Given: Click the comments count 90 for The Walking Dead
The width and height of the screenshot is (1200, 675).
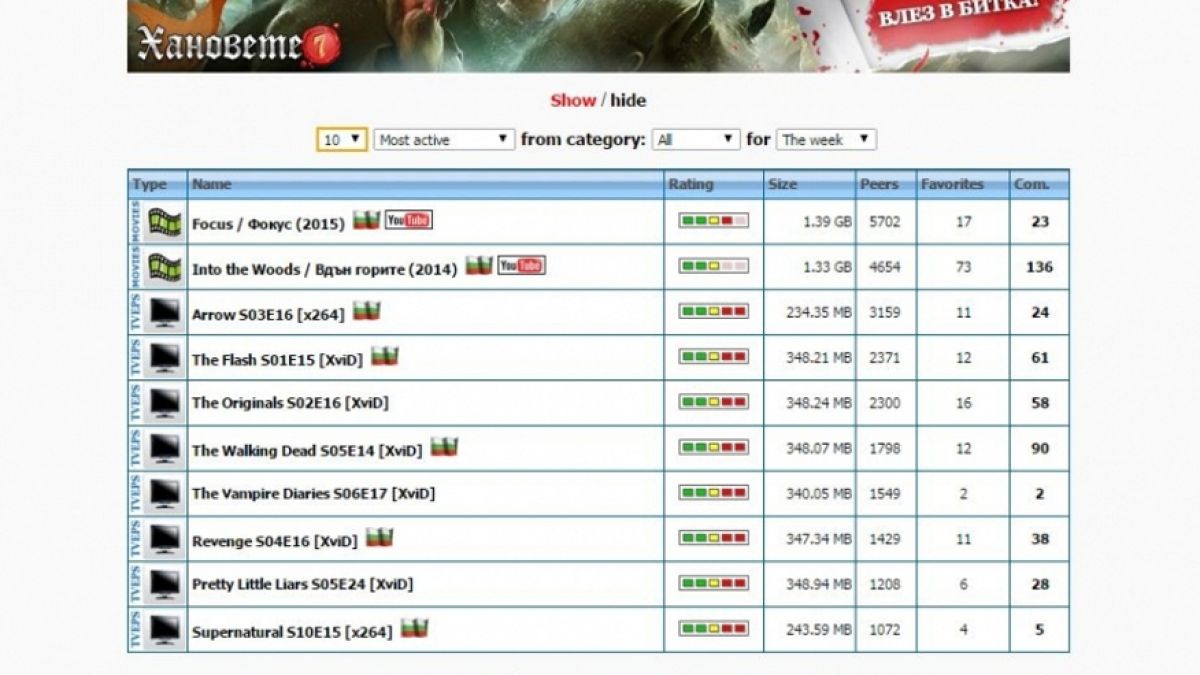Looking at the screenshot, I should [1040, 448].
